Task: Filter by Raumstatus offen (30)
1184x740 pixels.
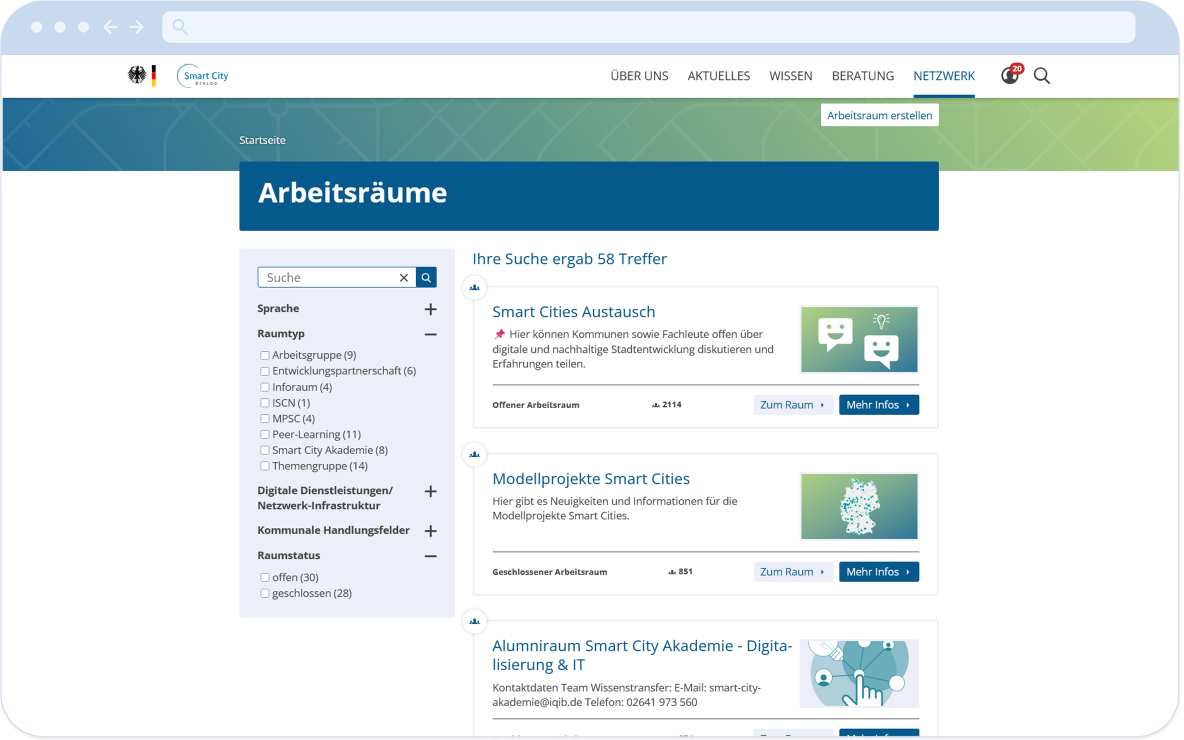Action: tap(265, 578)
